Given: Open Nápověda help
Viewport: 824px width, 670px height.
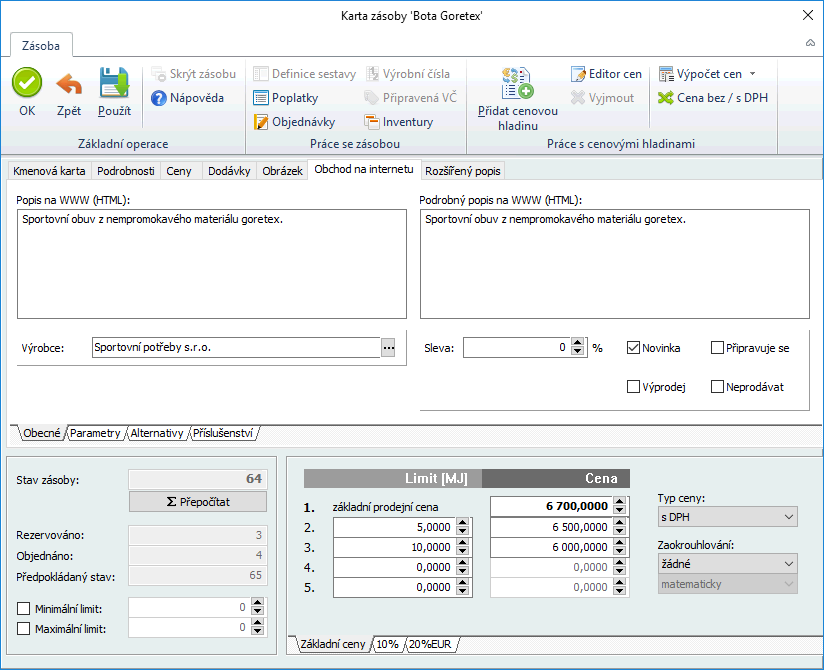Looking at the screenshot, I should pyautogui.click(x=188, y=98).
